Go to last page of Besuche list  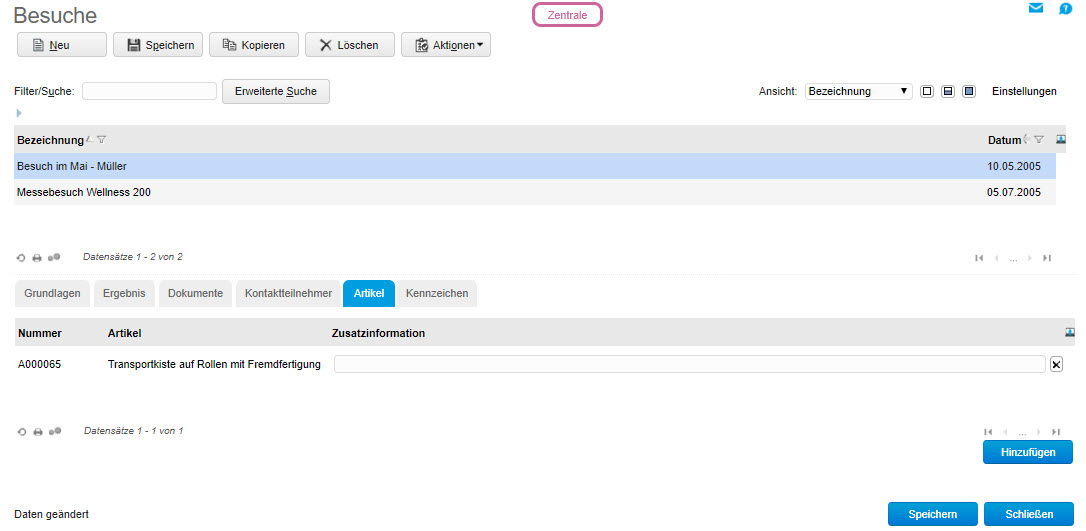[x=1047, y=258]
